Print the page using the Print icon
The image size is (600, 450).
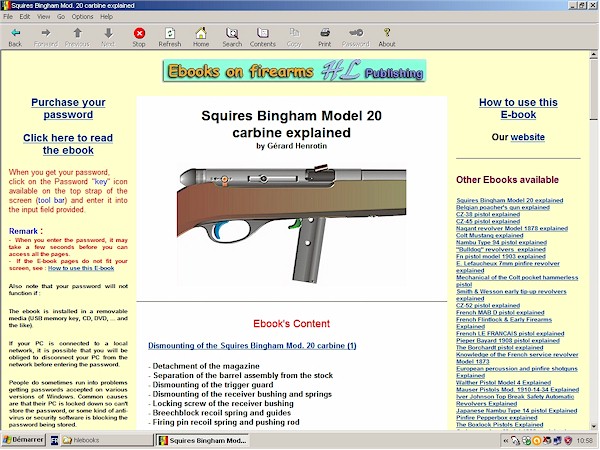[x=325, y=33]
